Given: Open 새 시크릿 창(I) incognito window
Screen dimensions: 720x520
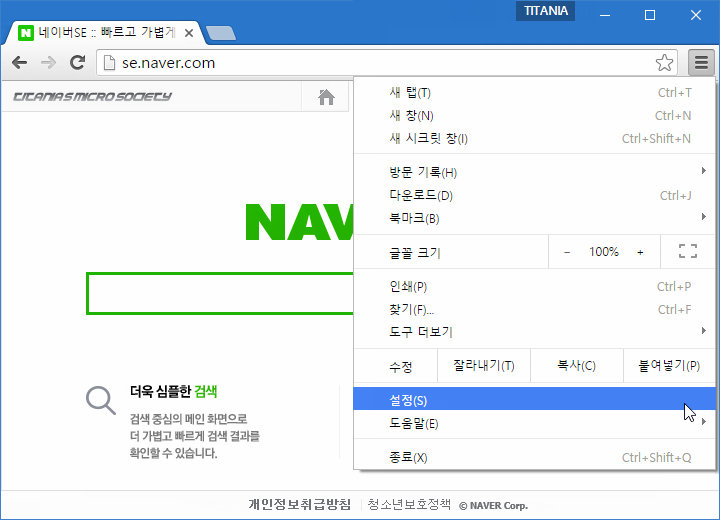Looking at the screenshot, I should pos(535,139).
